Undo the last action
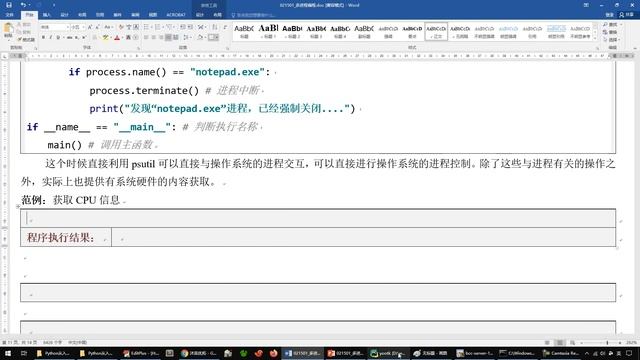 point(23,5)
